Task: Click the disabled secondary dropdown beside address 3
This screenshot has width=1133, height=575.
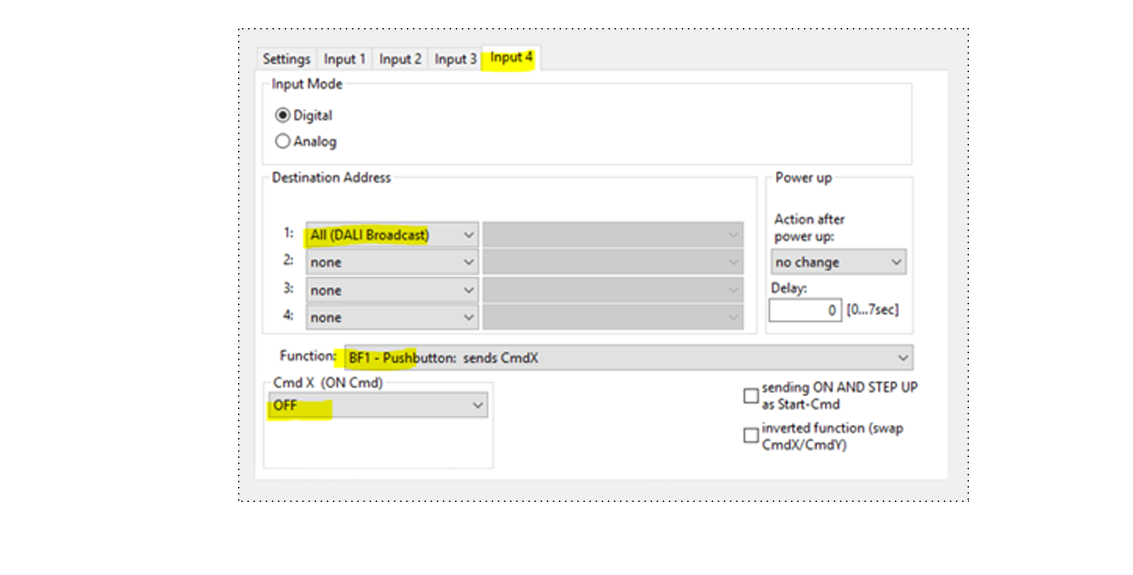Action: (613, 290)
